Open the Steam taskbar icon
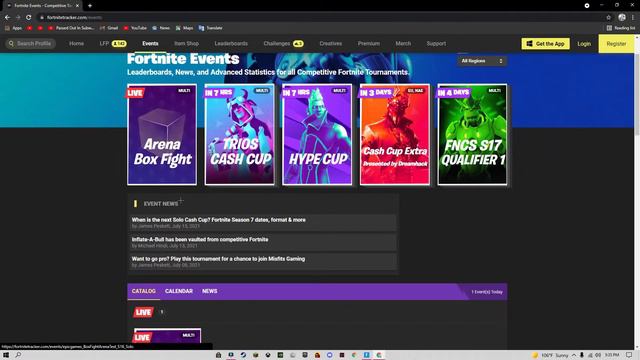 [243, 355]
